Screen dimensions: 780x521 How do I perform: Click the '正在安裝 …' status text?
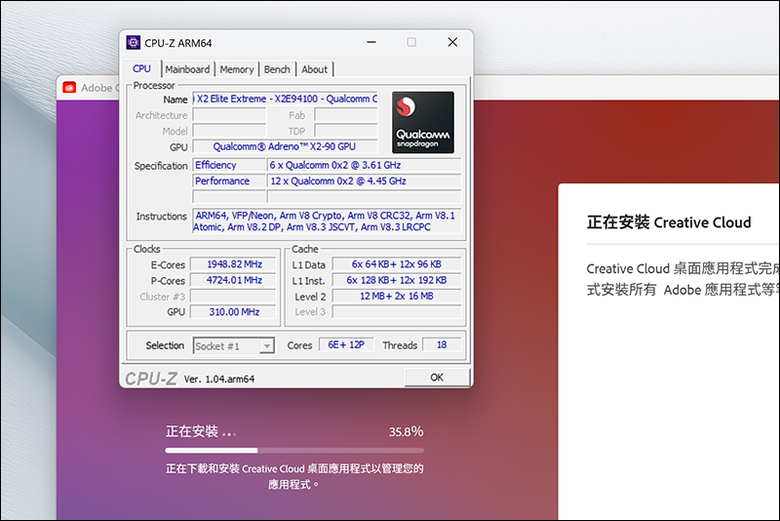click(x=200, y=431)
